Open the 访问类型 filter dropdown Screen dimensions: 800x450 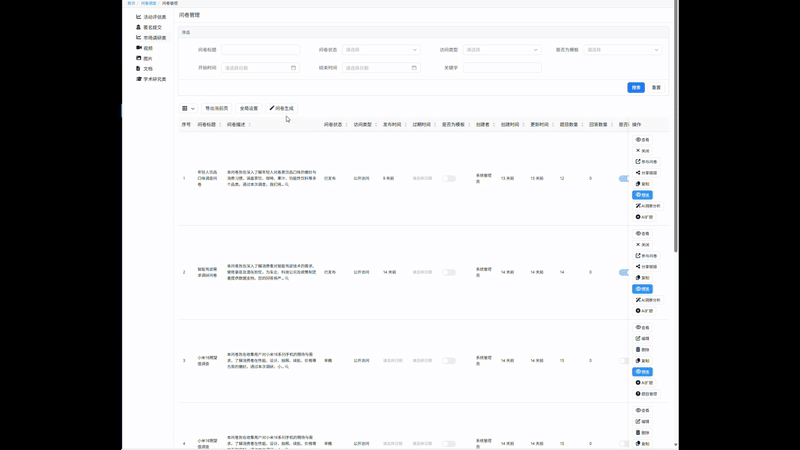click(502, 49)
